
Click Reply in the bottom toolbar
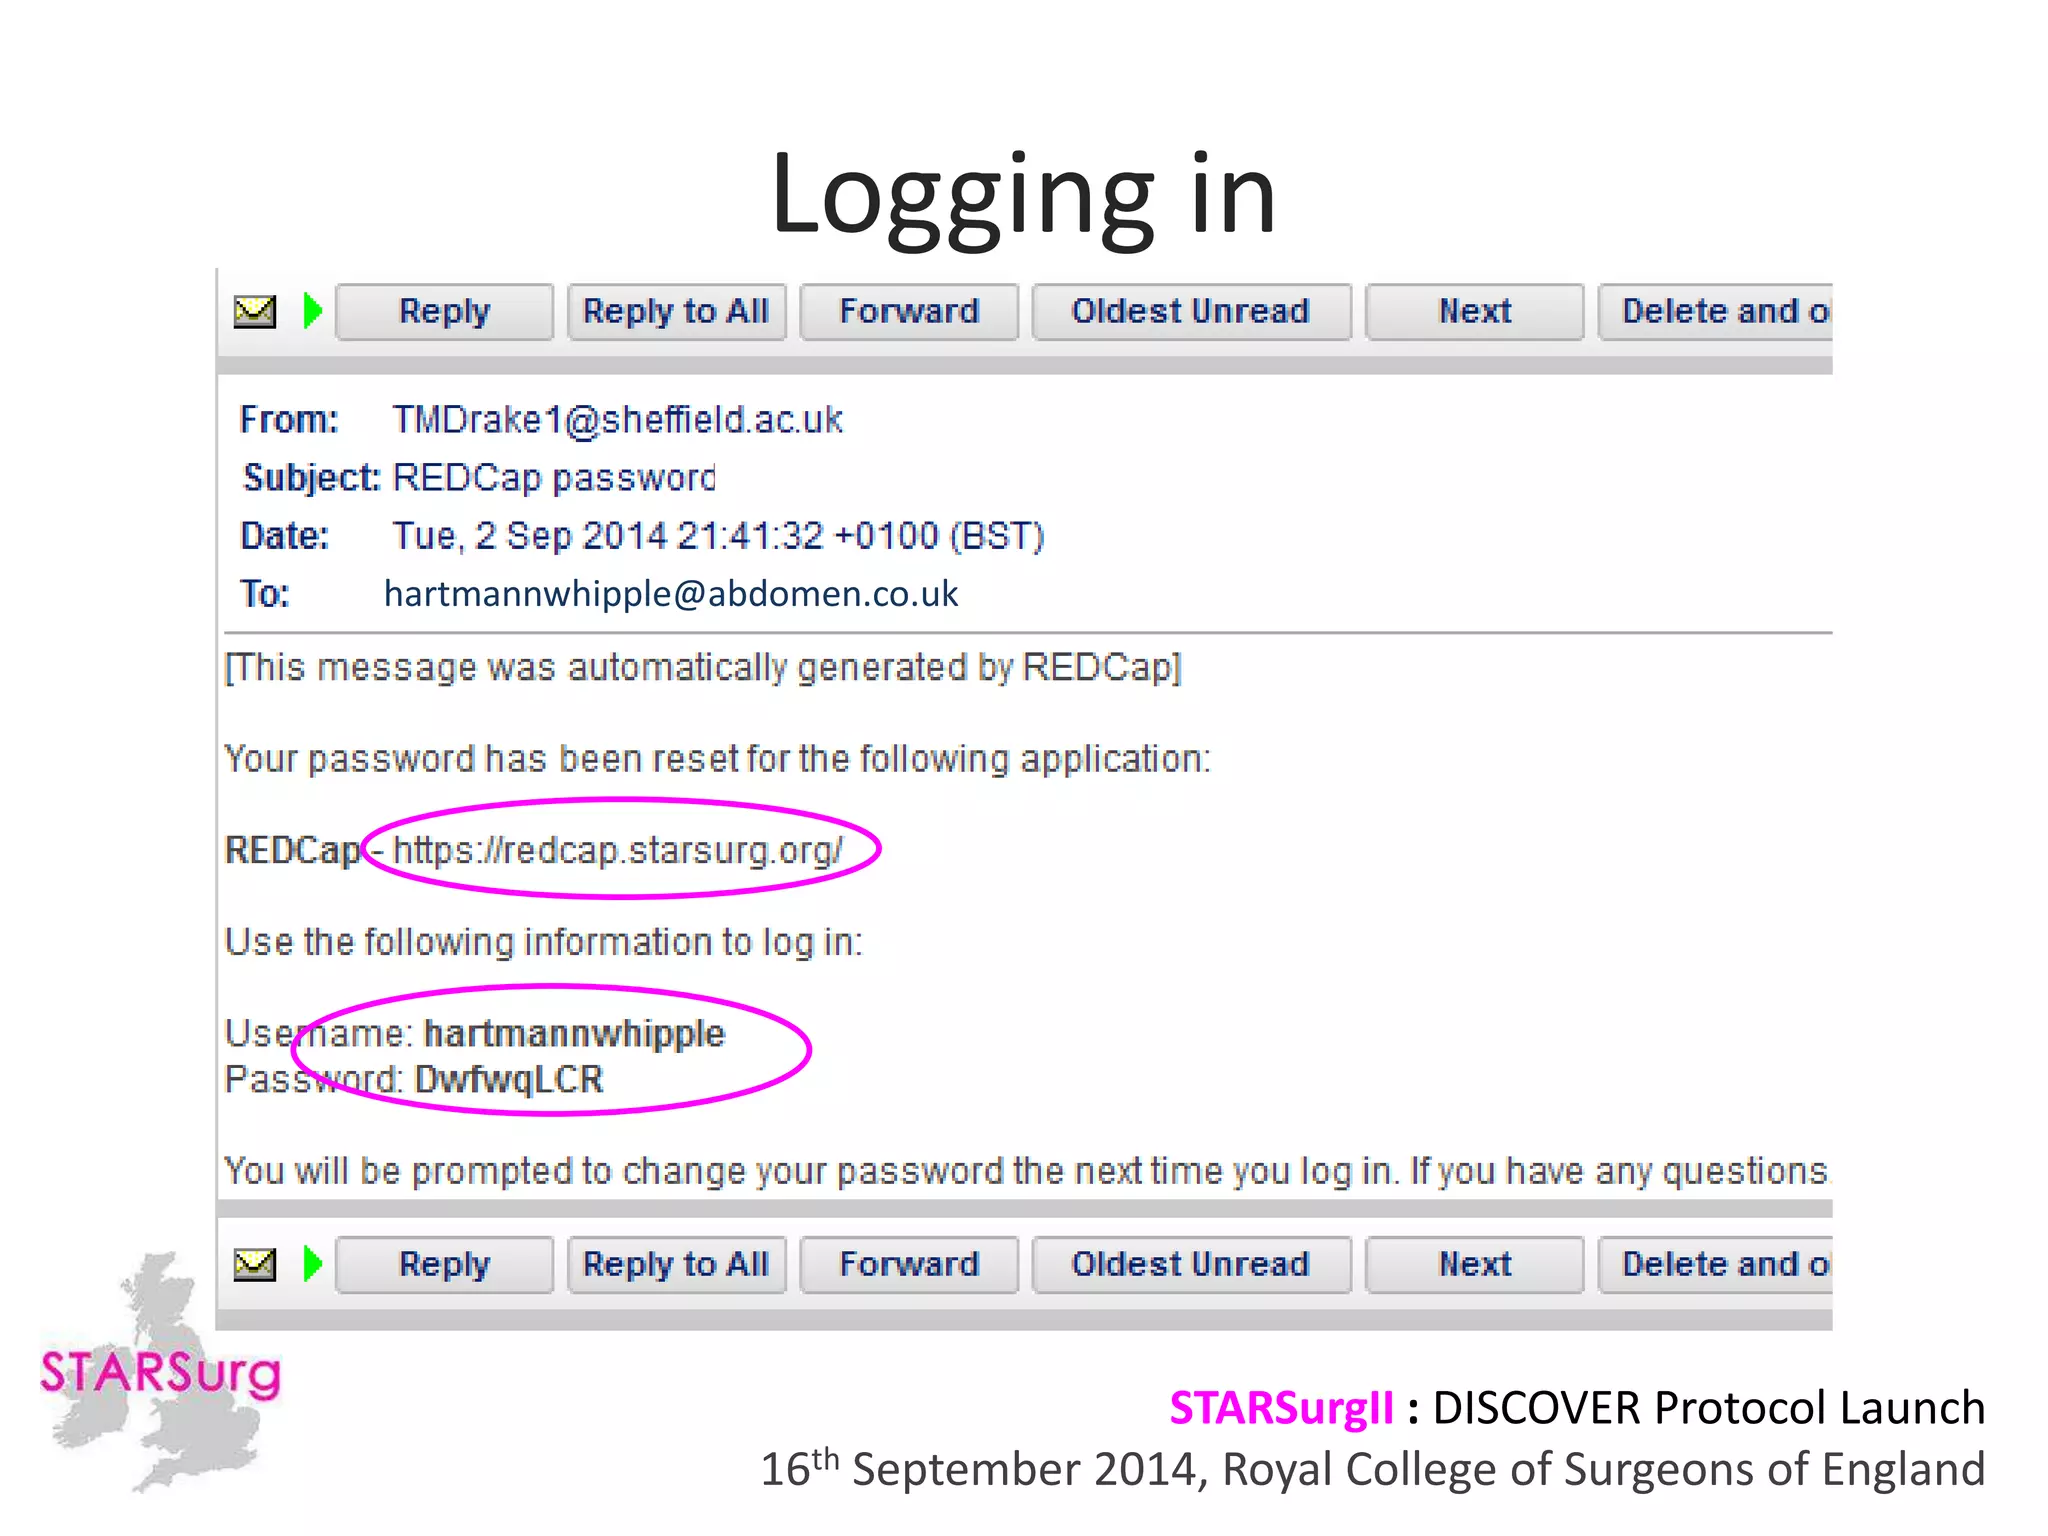(444, 1265)
